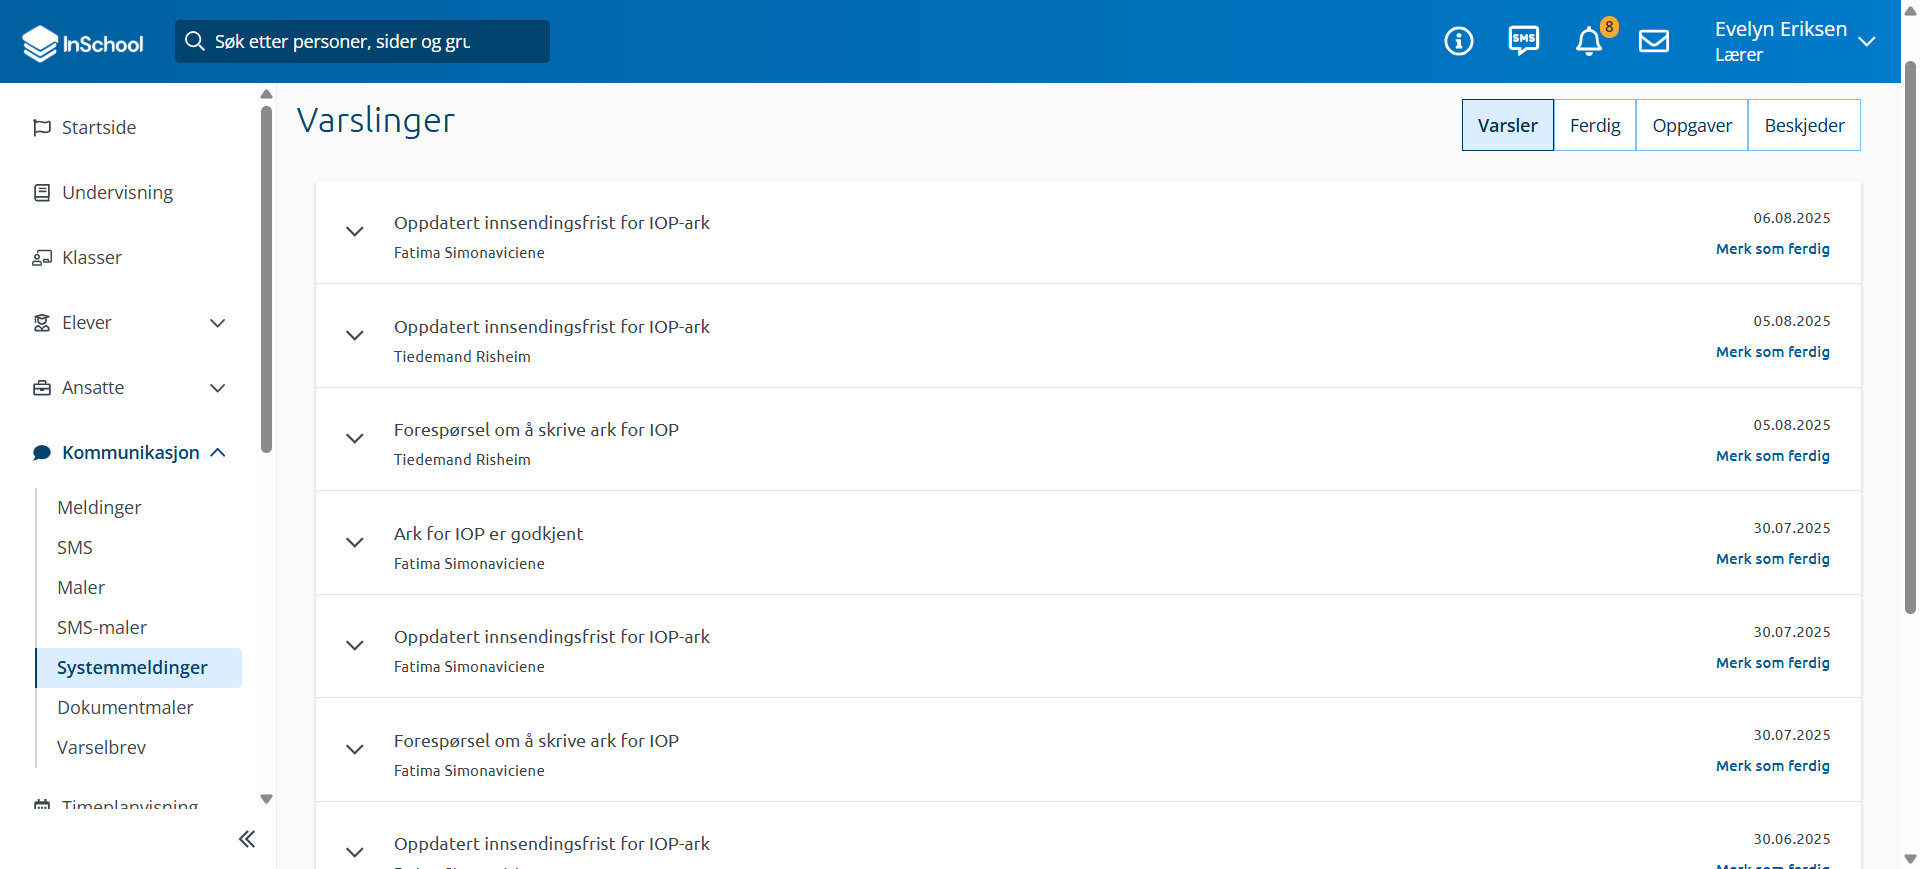Switch to the Oppgaver tab
1920x869 pixels.
[x=1692, y=125]
